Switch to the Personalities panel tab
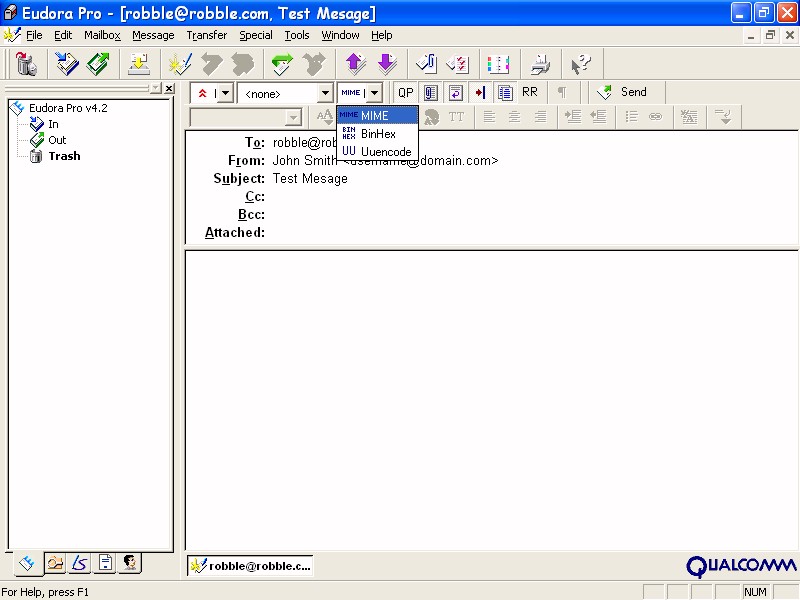 130,563
